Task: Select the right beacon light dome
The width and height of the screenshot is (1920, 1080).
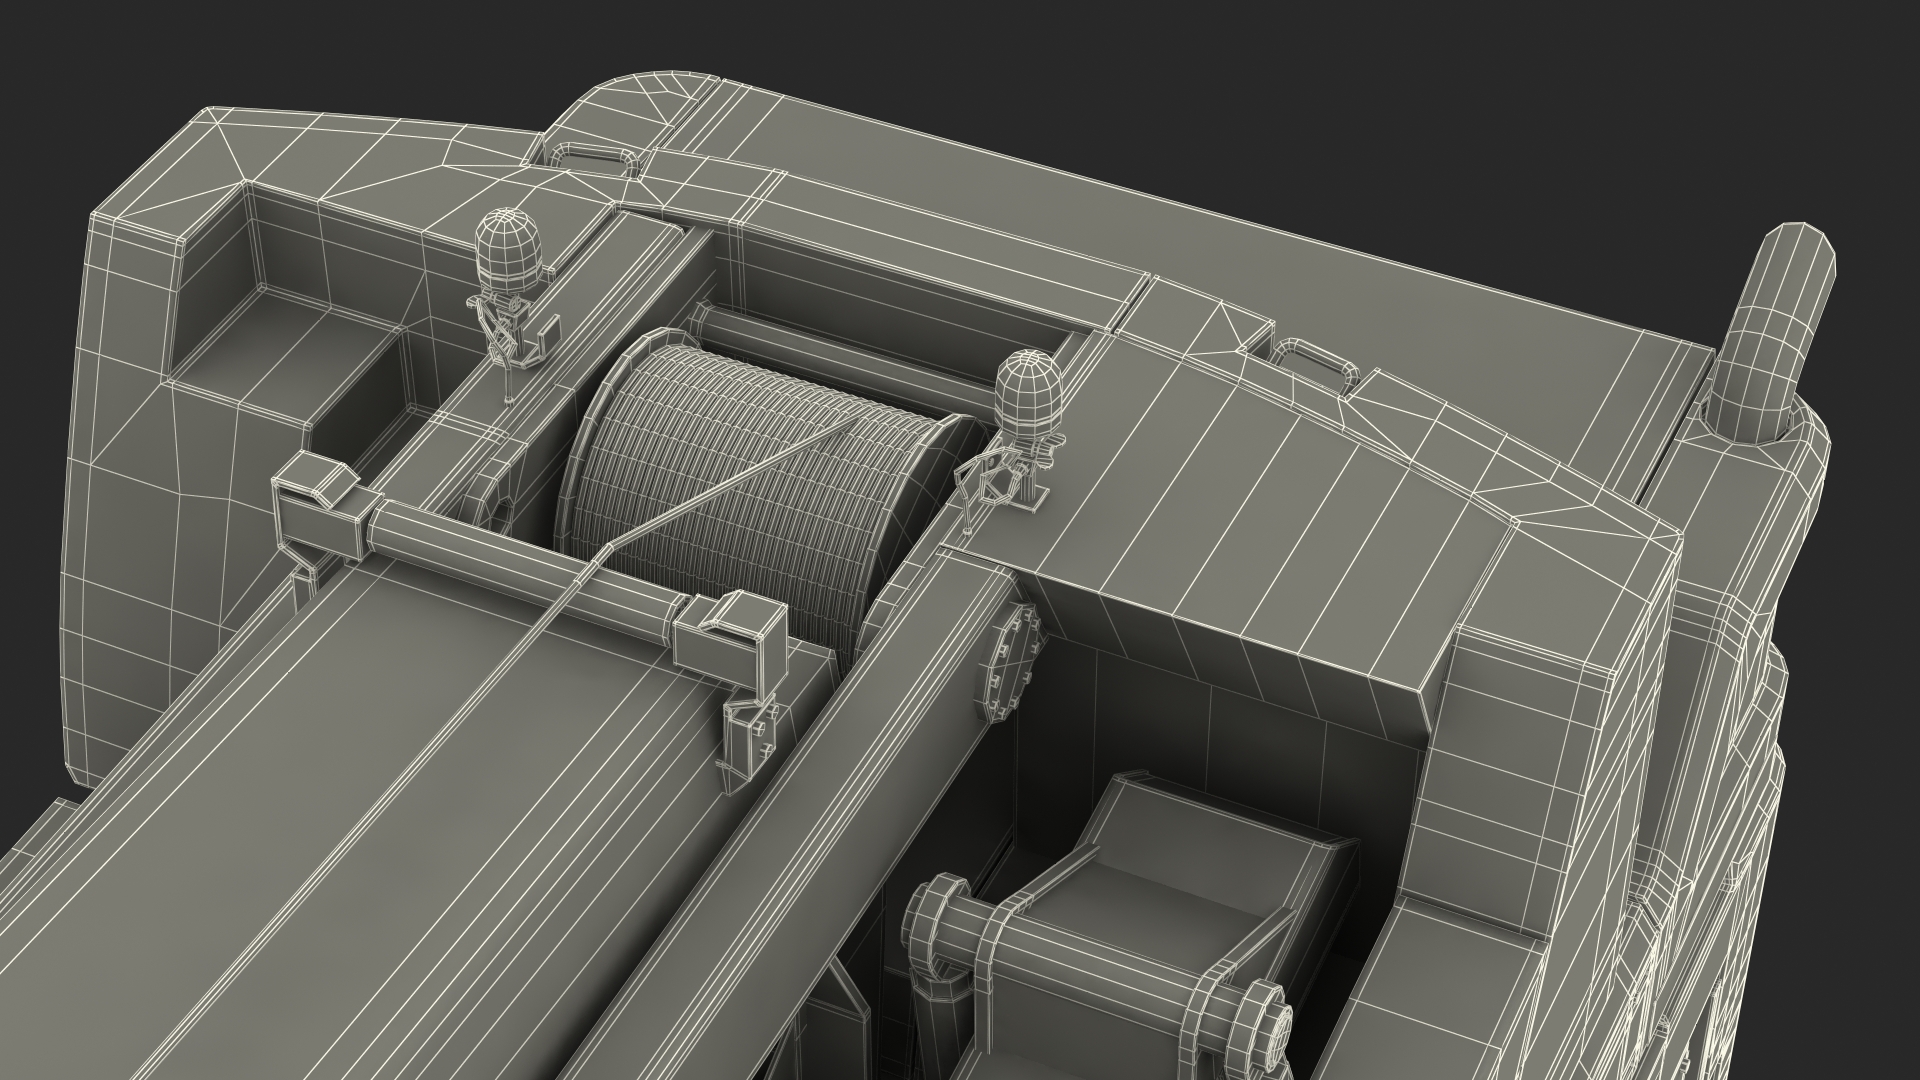Action: 1027,393
